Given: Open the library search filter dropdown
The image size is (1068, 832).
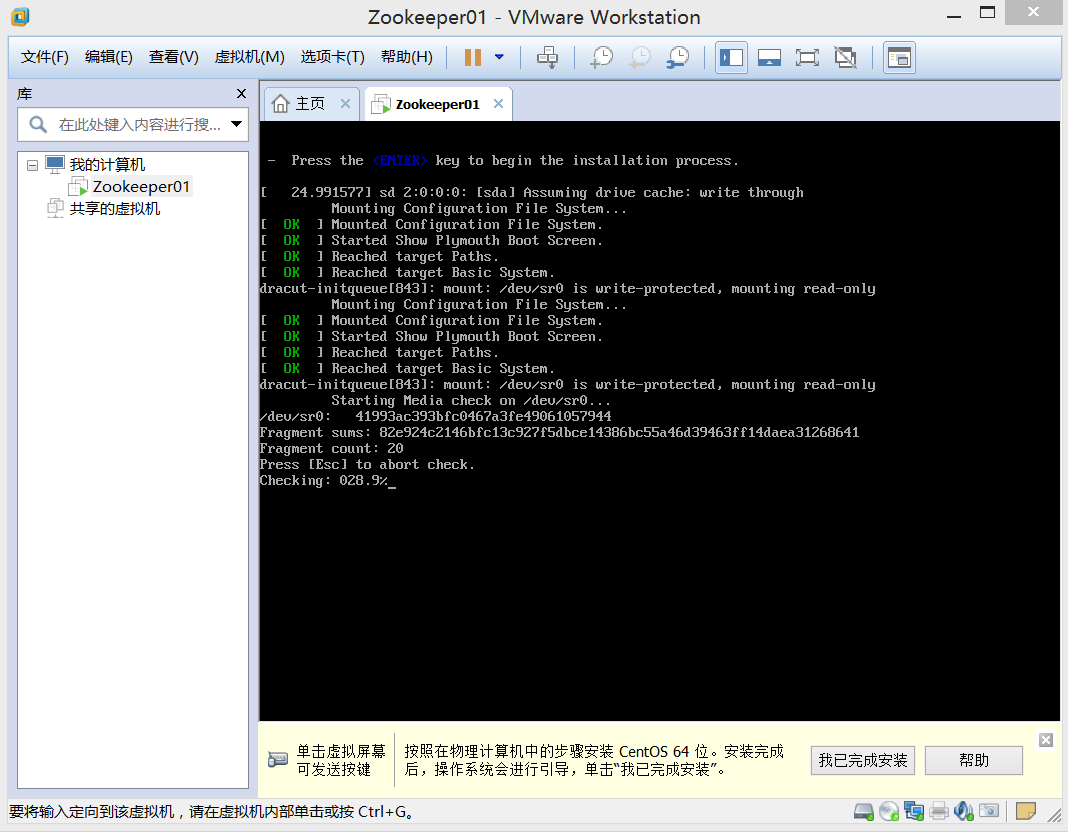Looking at the screenshot, I should point(236,125).
